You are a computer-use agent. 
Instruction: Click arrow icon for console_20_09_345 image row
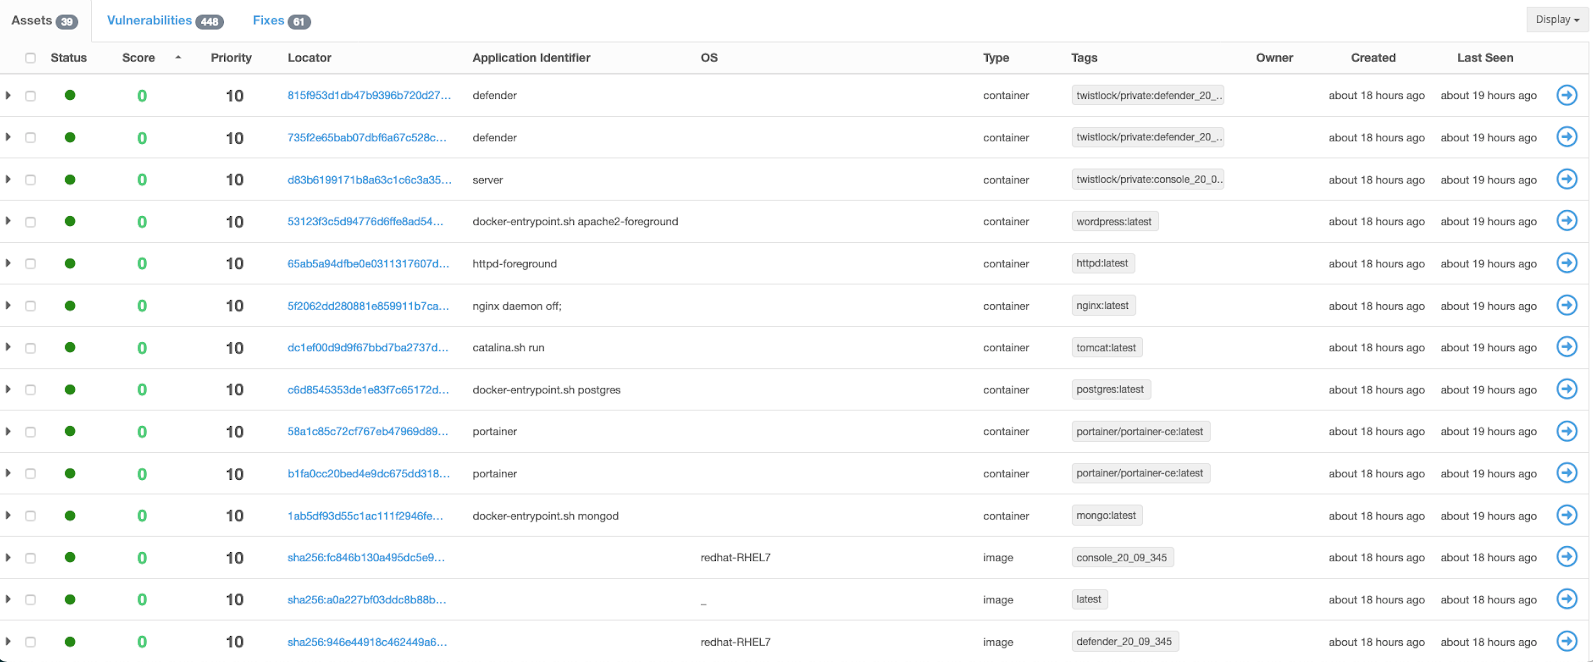1566,557
